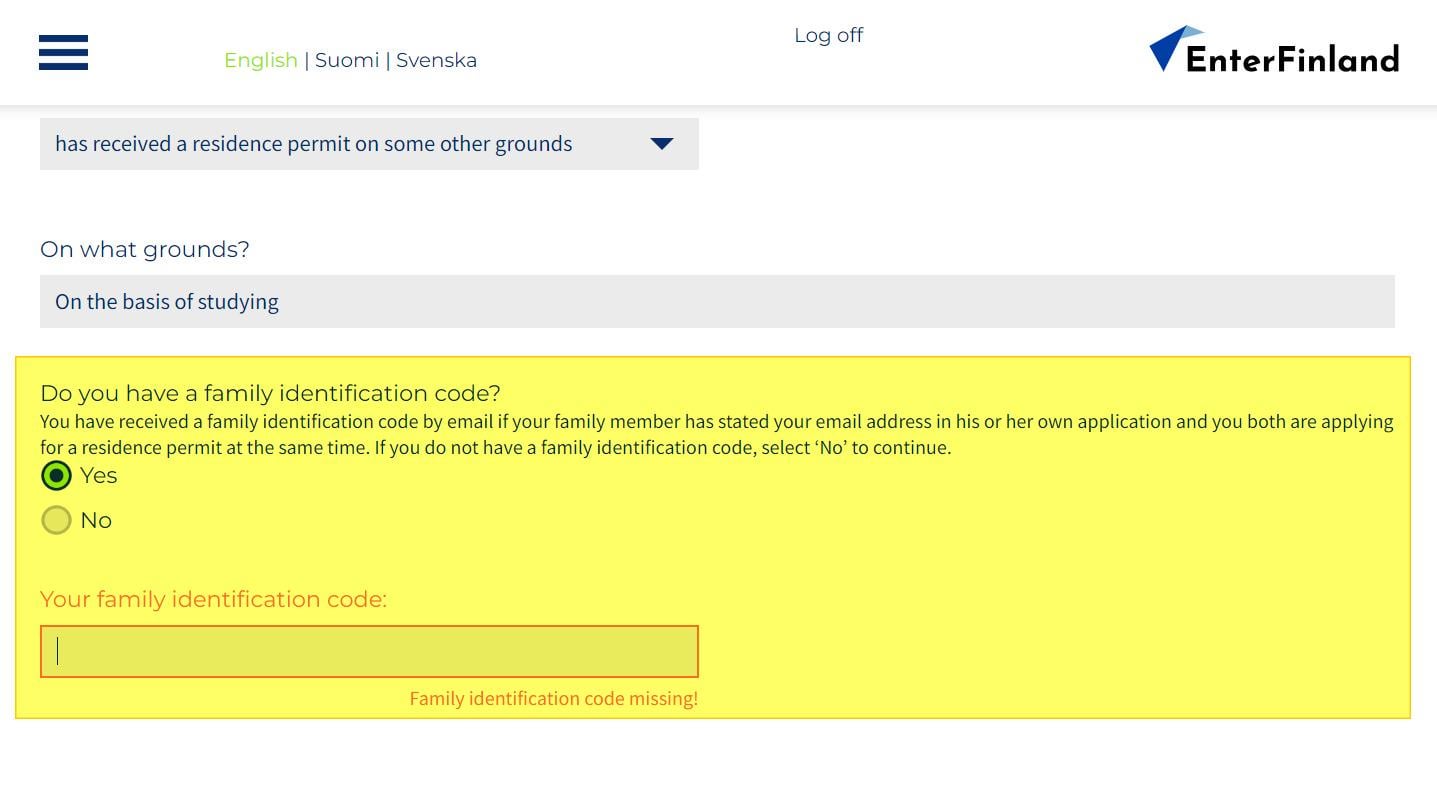Click 'Your family identification code:' label
This screenshot has height=794, width=1437.
click(x=213, y=600)
